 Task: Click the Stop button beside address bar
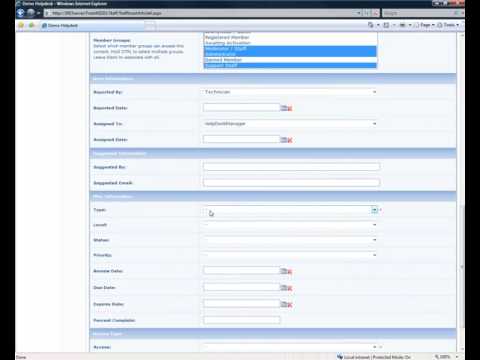[x=375, y=13]
